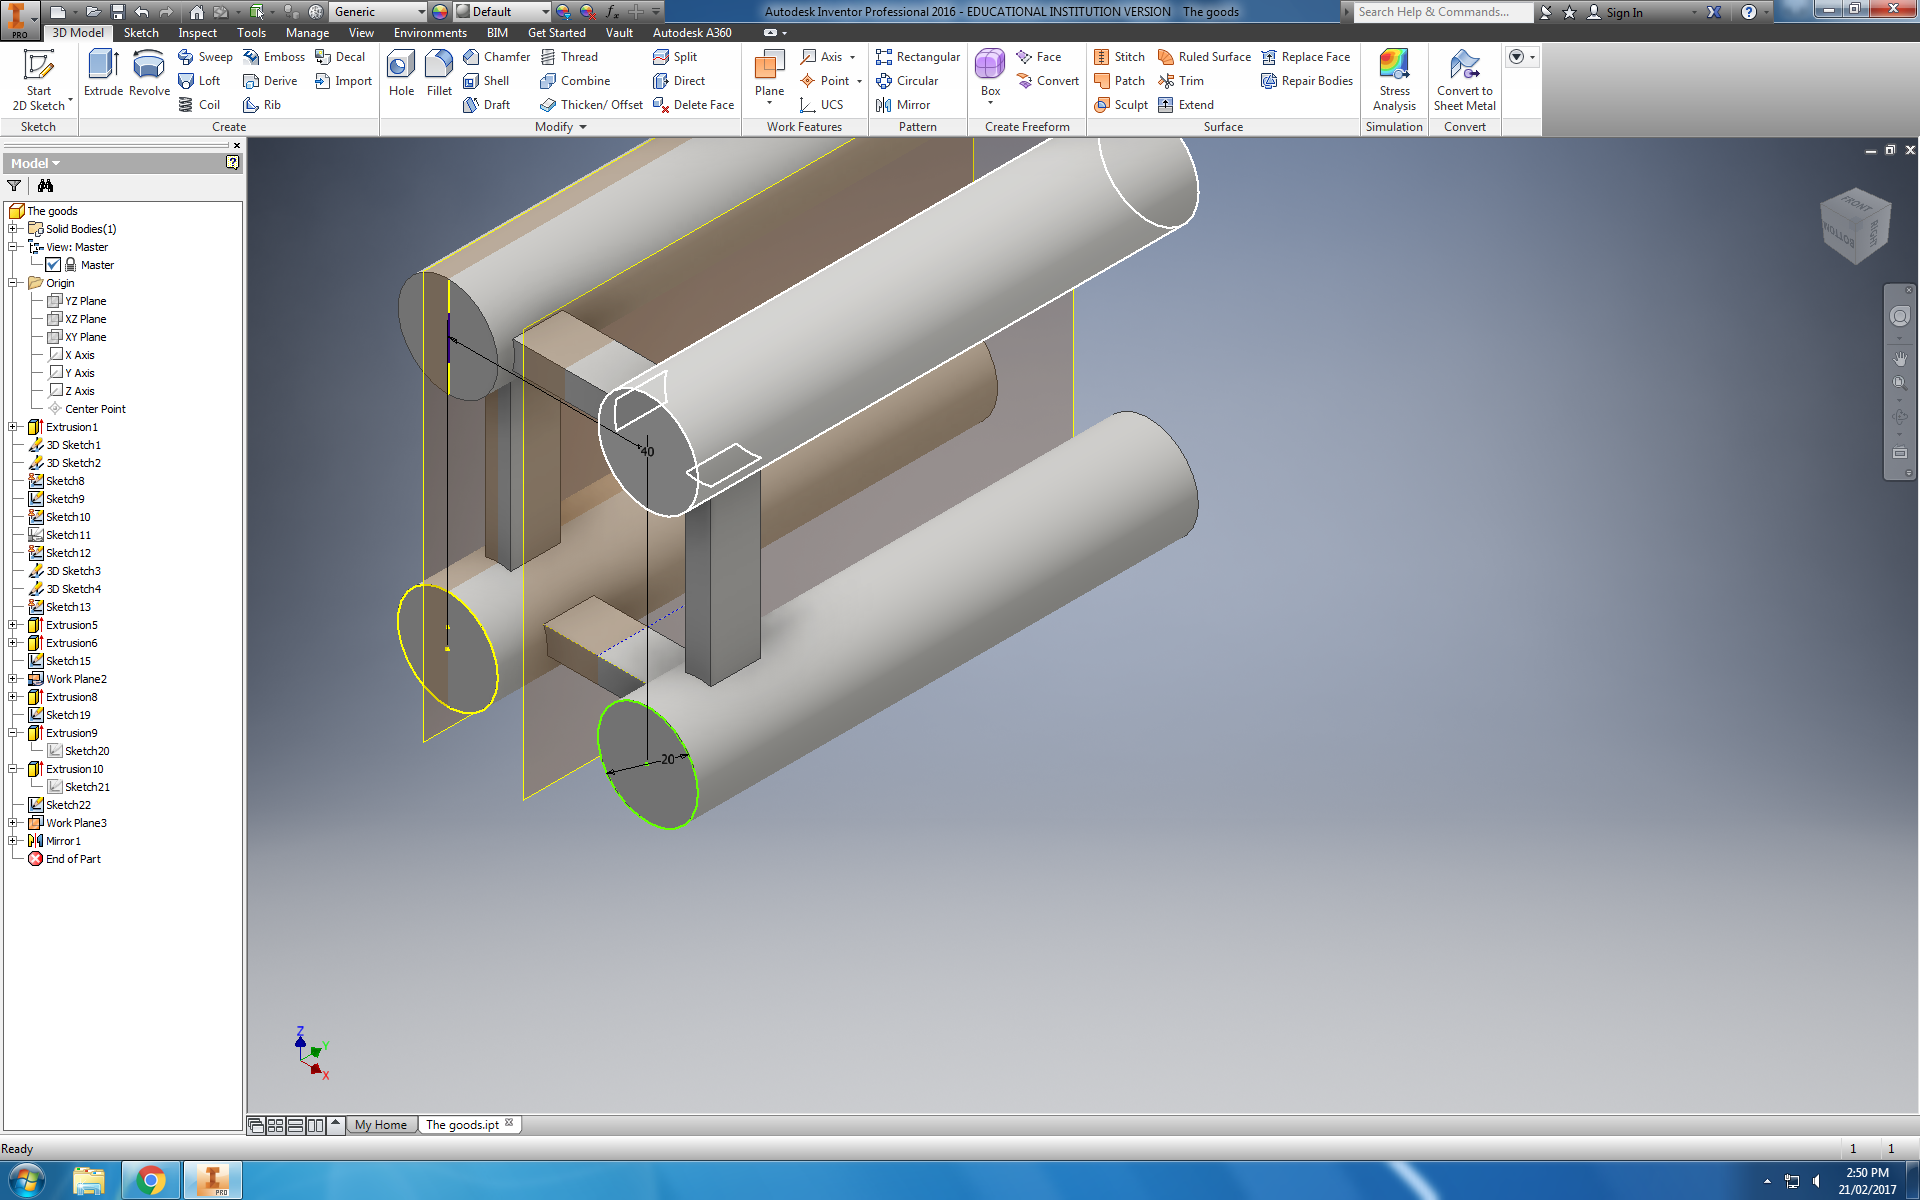Expand the Extrusion5 node
1920x1200 pixels.
click(13, 625)
